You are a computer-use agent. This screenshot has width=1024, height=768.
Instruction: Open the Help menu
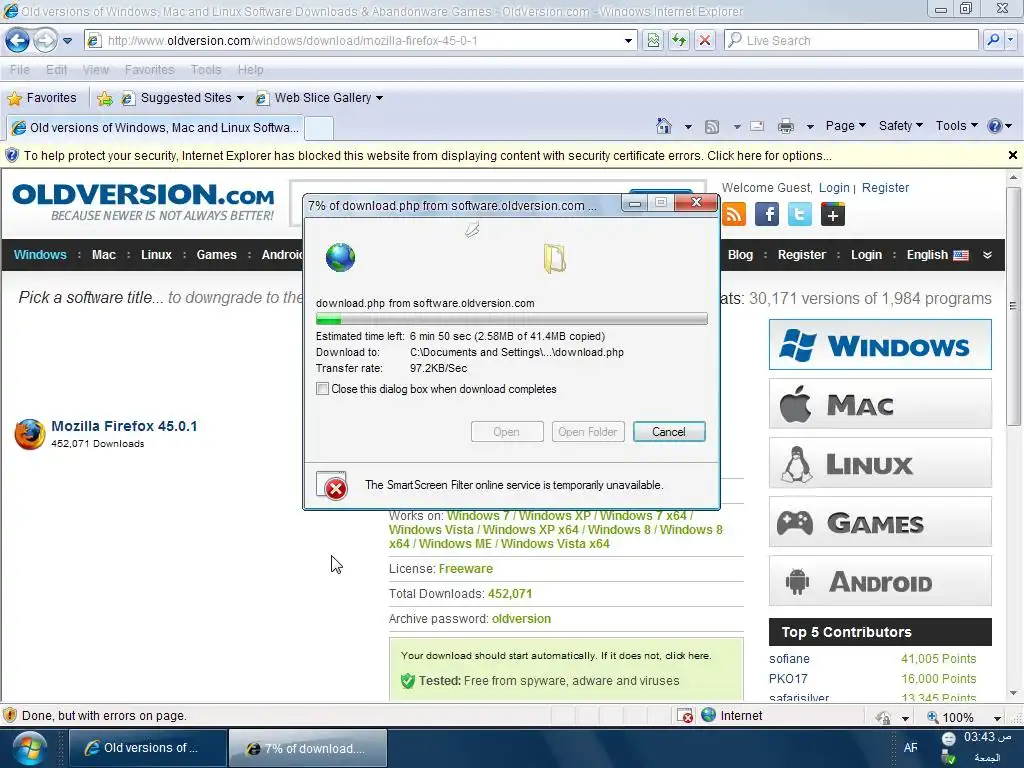coord(250,69)
